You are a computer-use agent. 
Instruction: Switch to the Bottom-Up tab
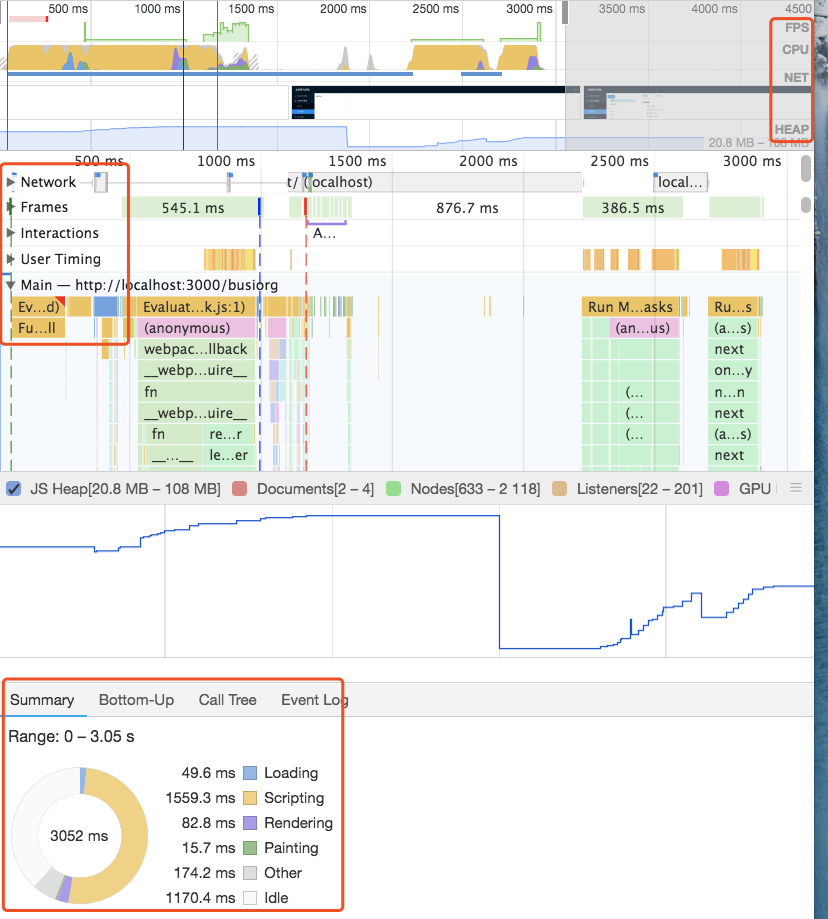click(x=137, y=700)
